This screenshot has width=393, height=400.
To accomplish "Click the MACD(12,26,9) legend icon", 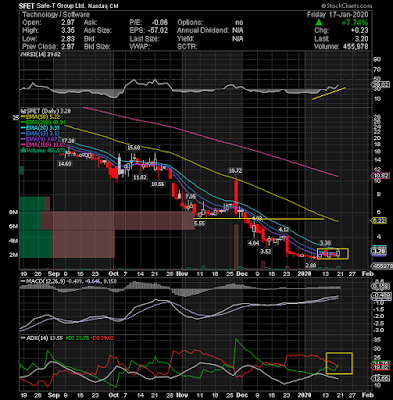I will coord(22,281).
